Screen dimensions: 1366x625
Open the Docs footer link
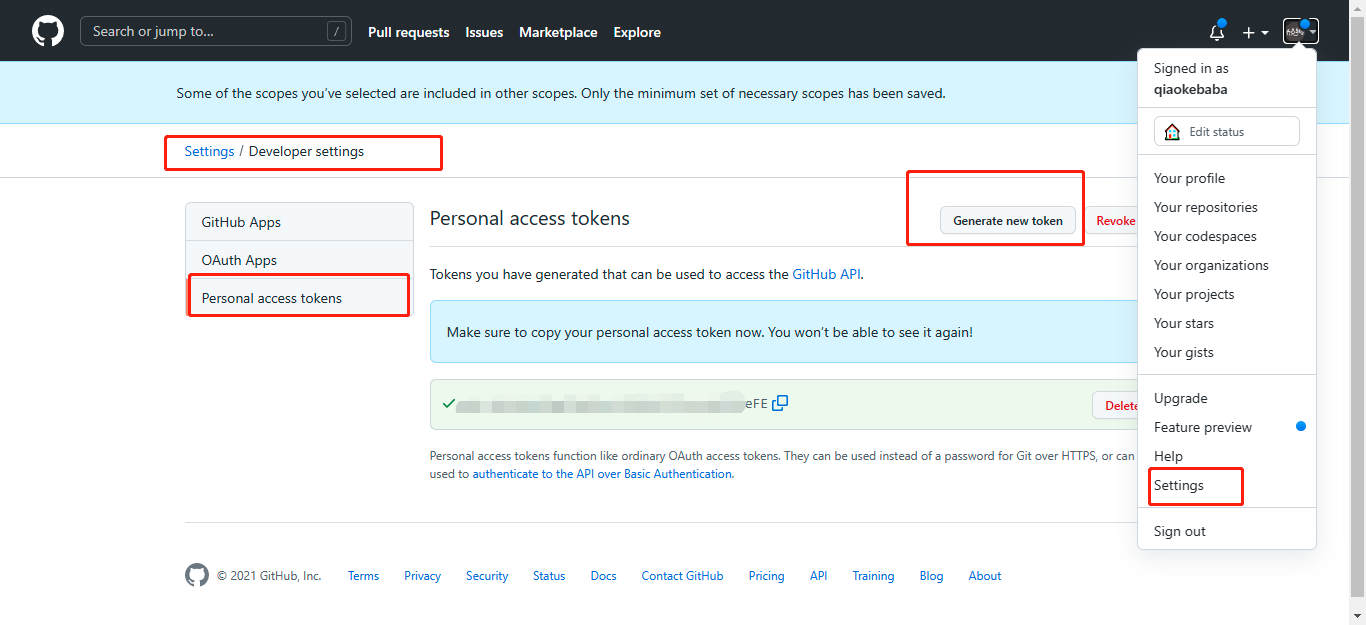point(603,576)
